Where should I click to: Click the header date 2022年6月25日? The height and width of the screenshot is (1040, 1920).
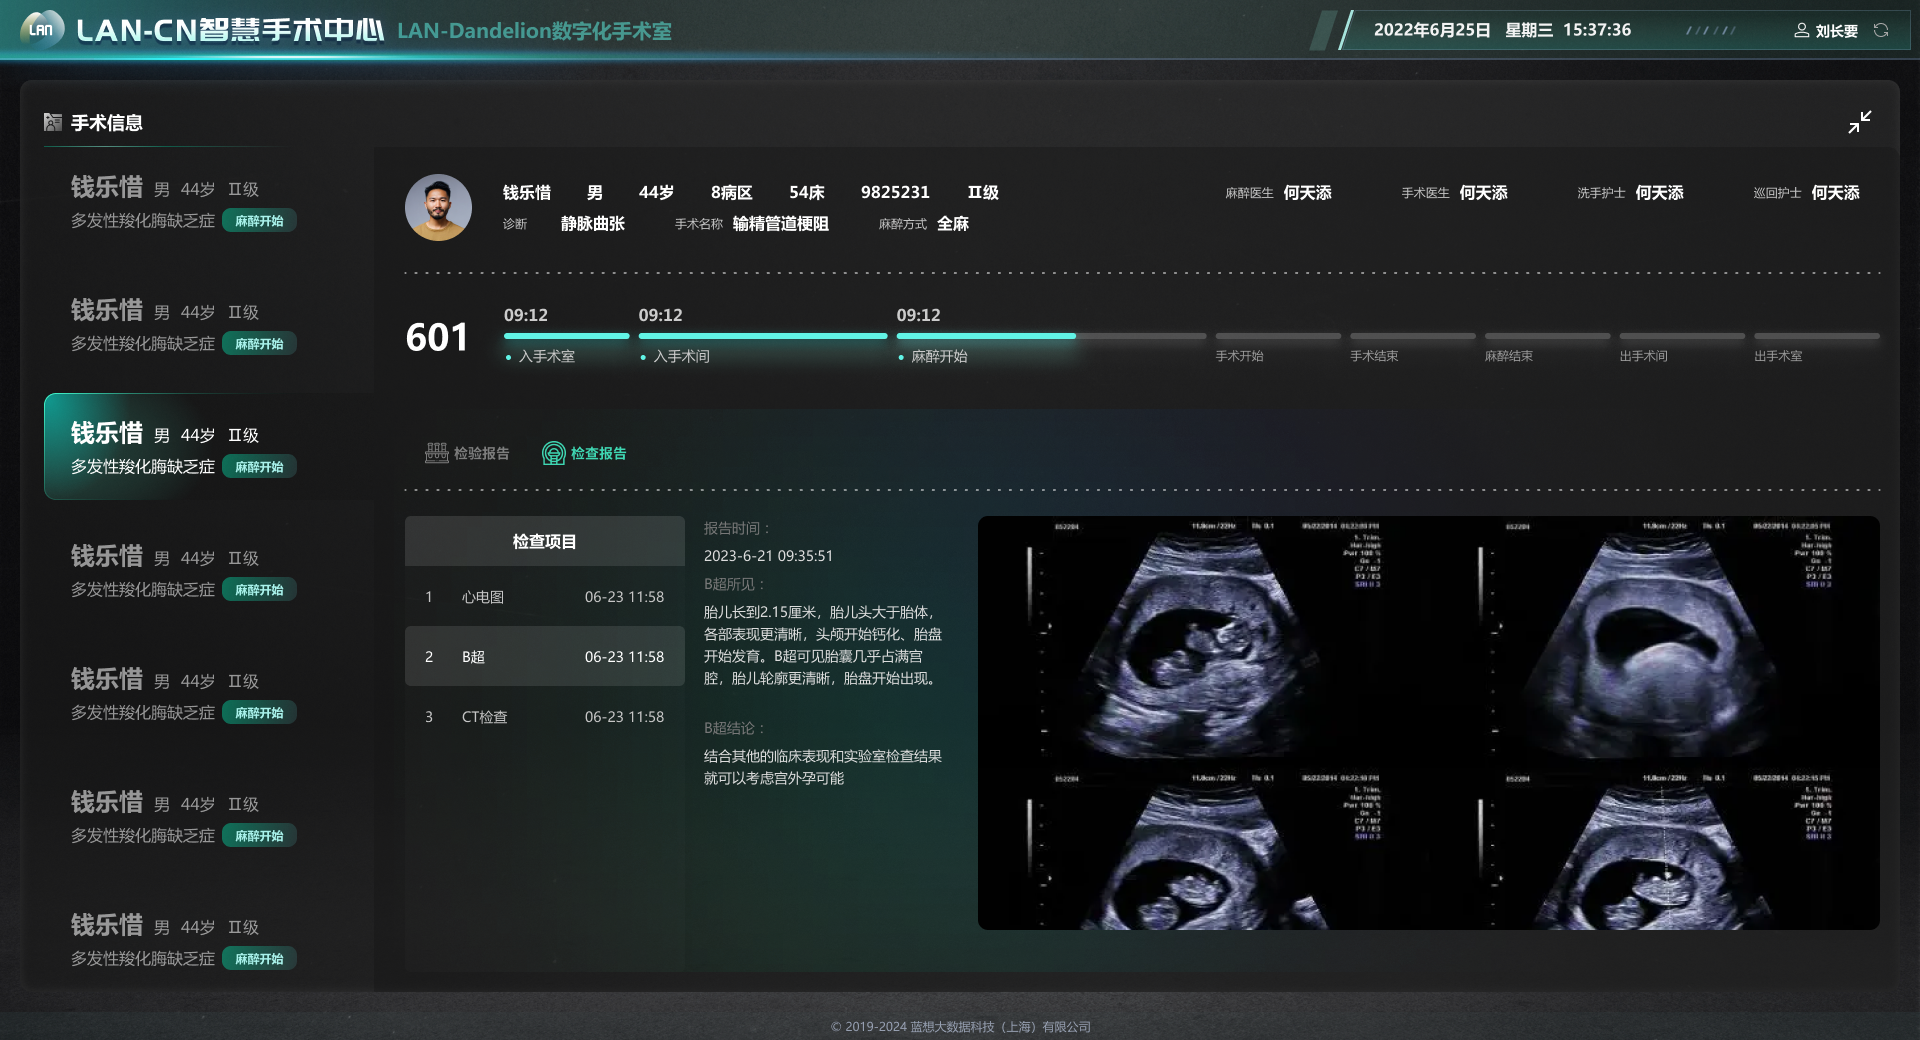coord(1432,30)
